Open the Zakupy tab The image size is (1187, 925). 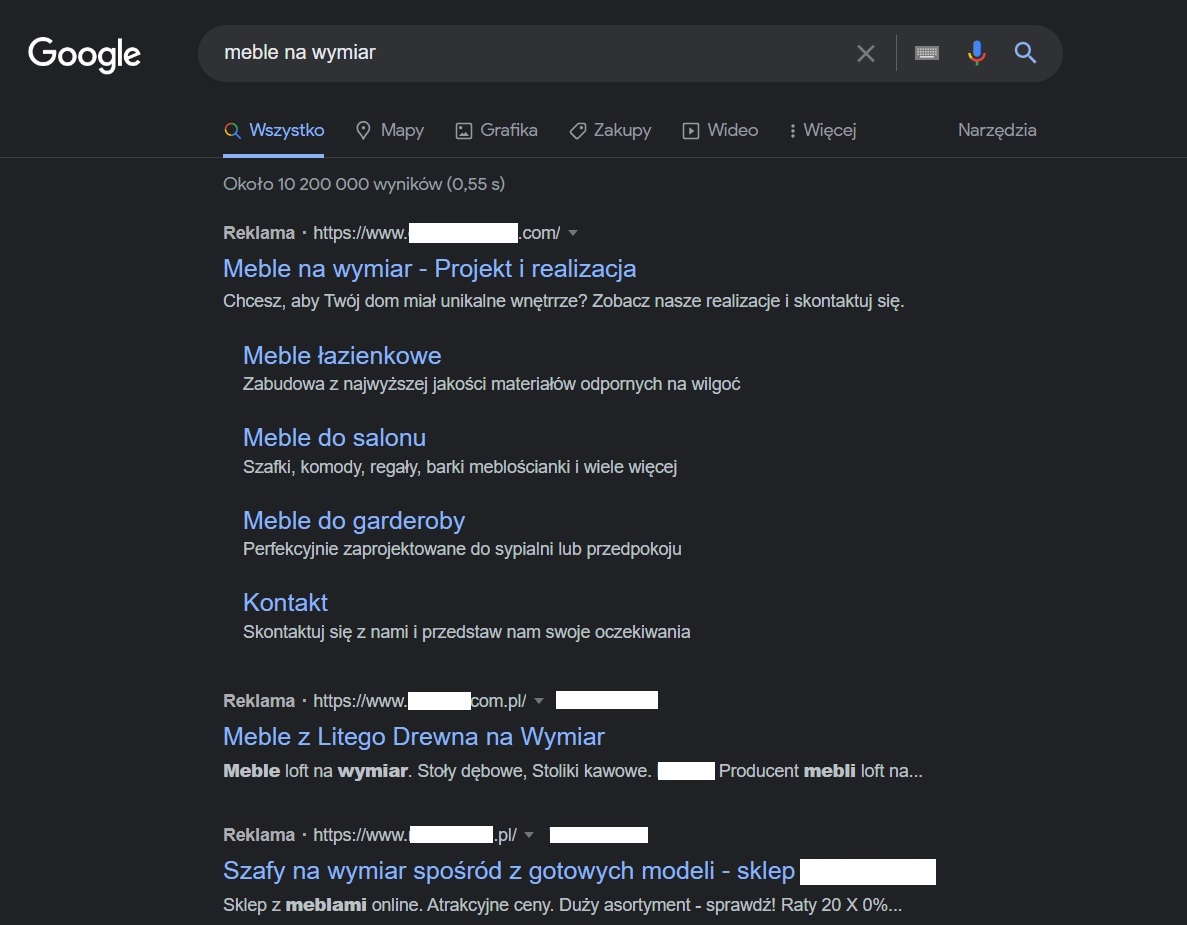[610, 130]
